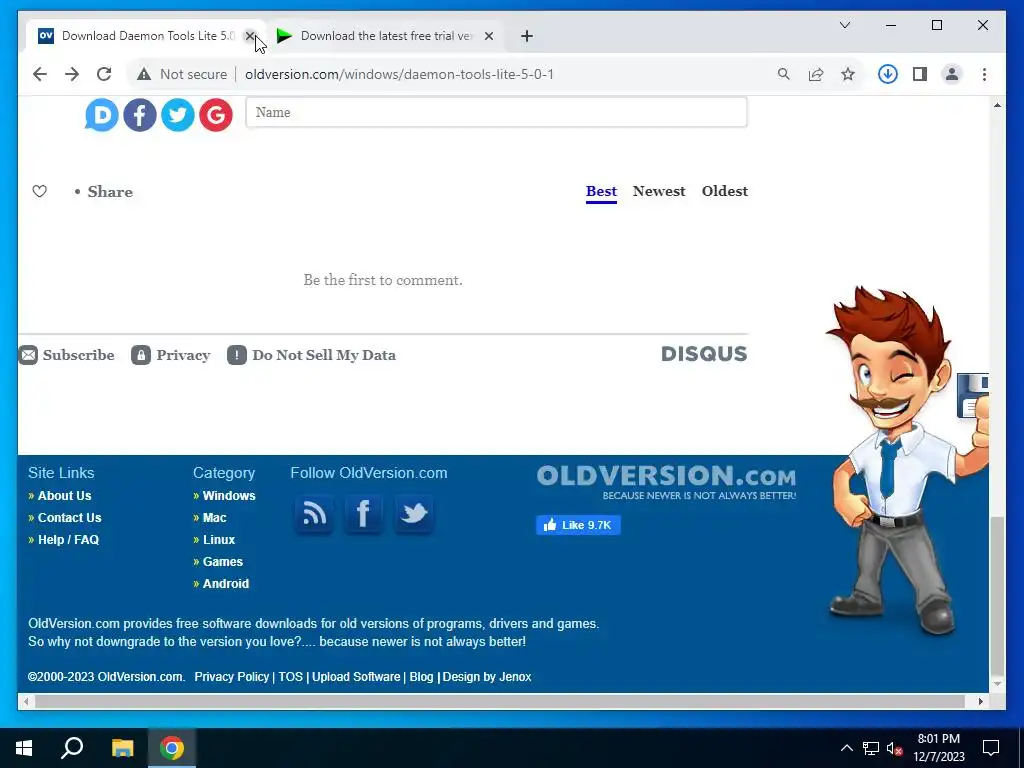Open the Linux category link
The width and height of the screenshot is (1024, 768).
pyautogui.click(x=219, y=540)
